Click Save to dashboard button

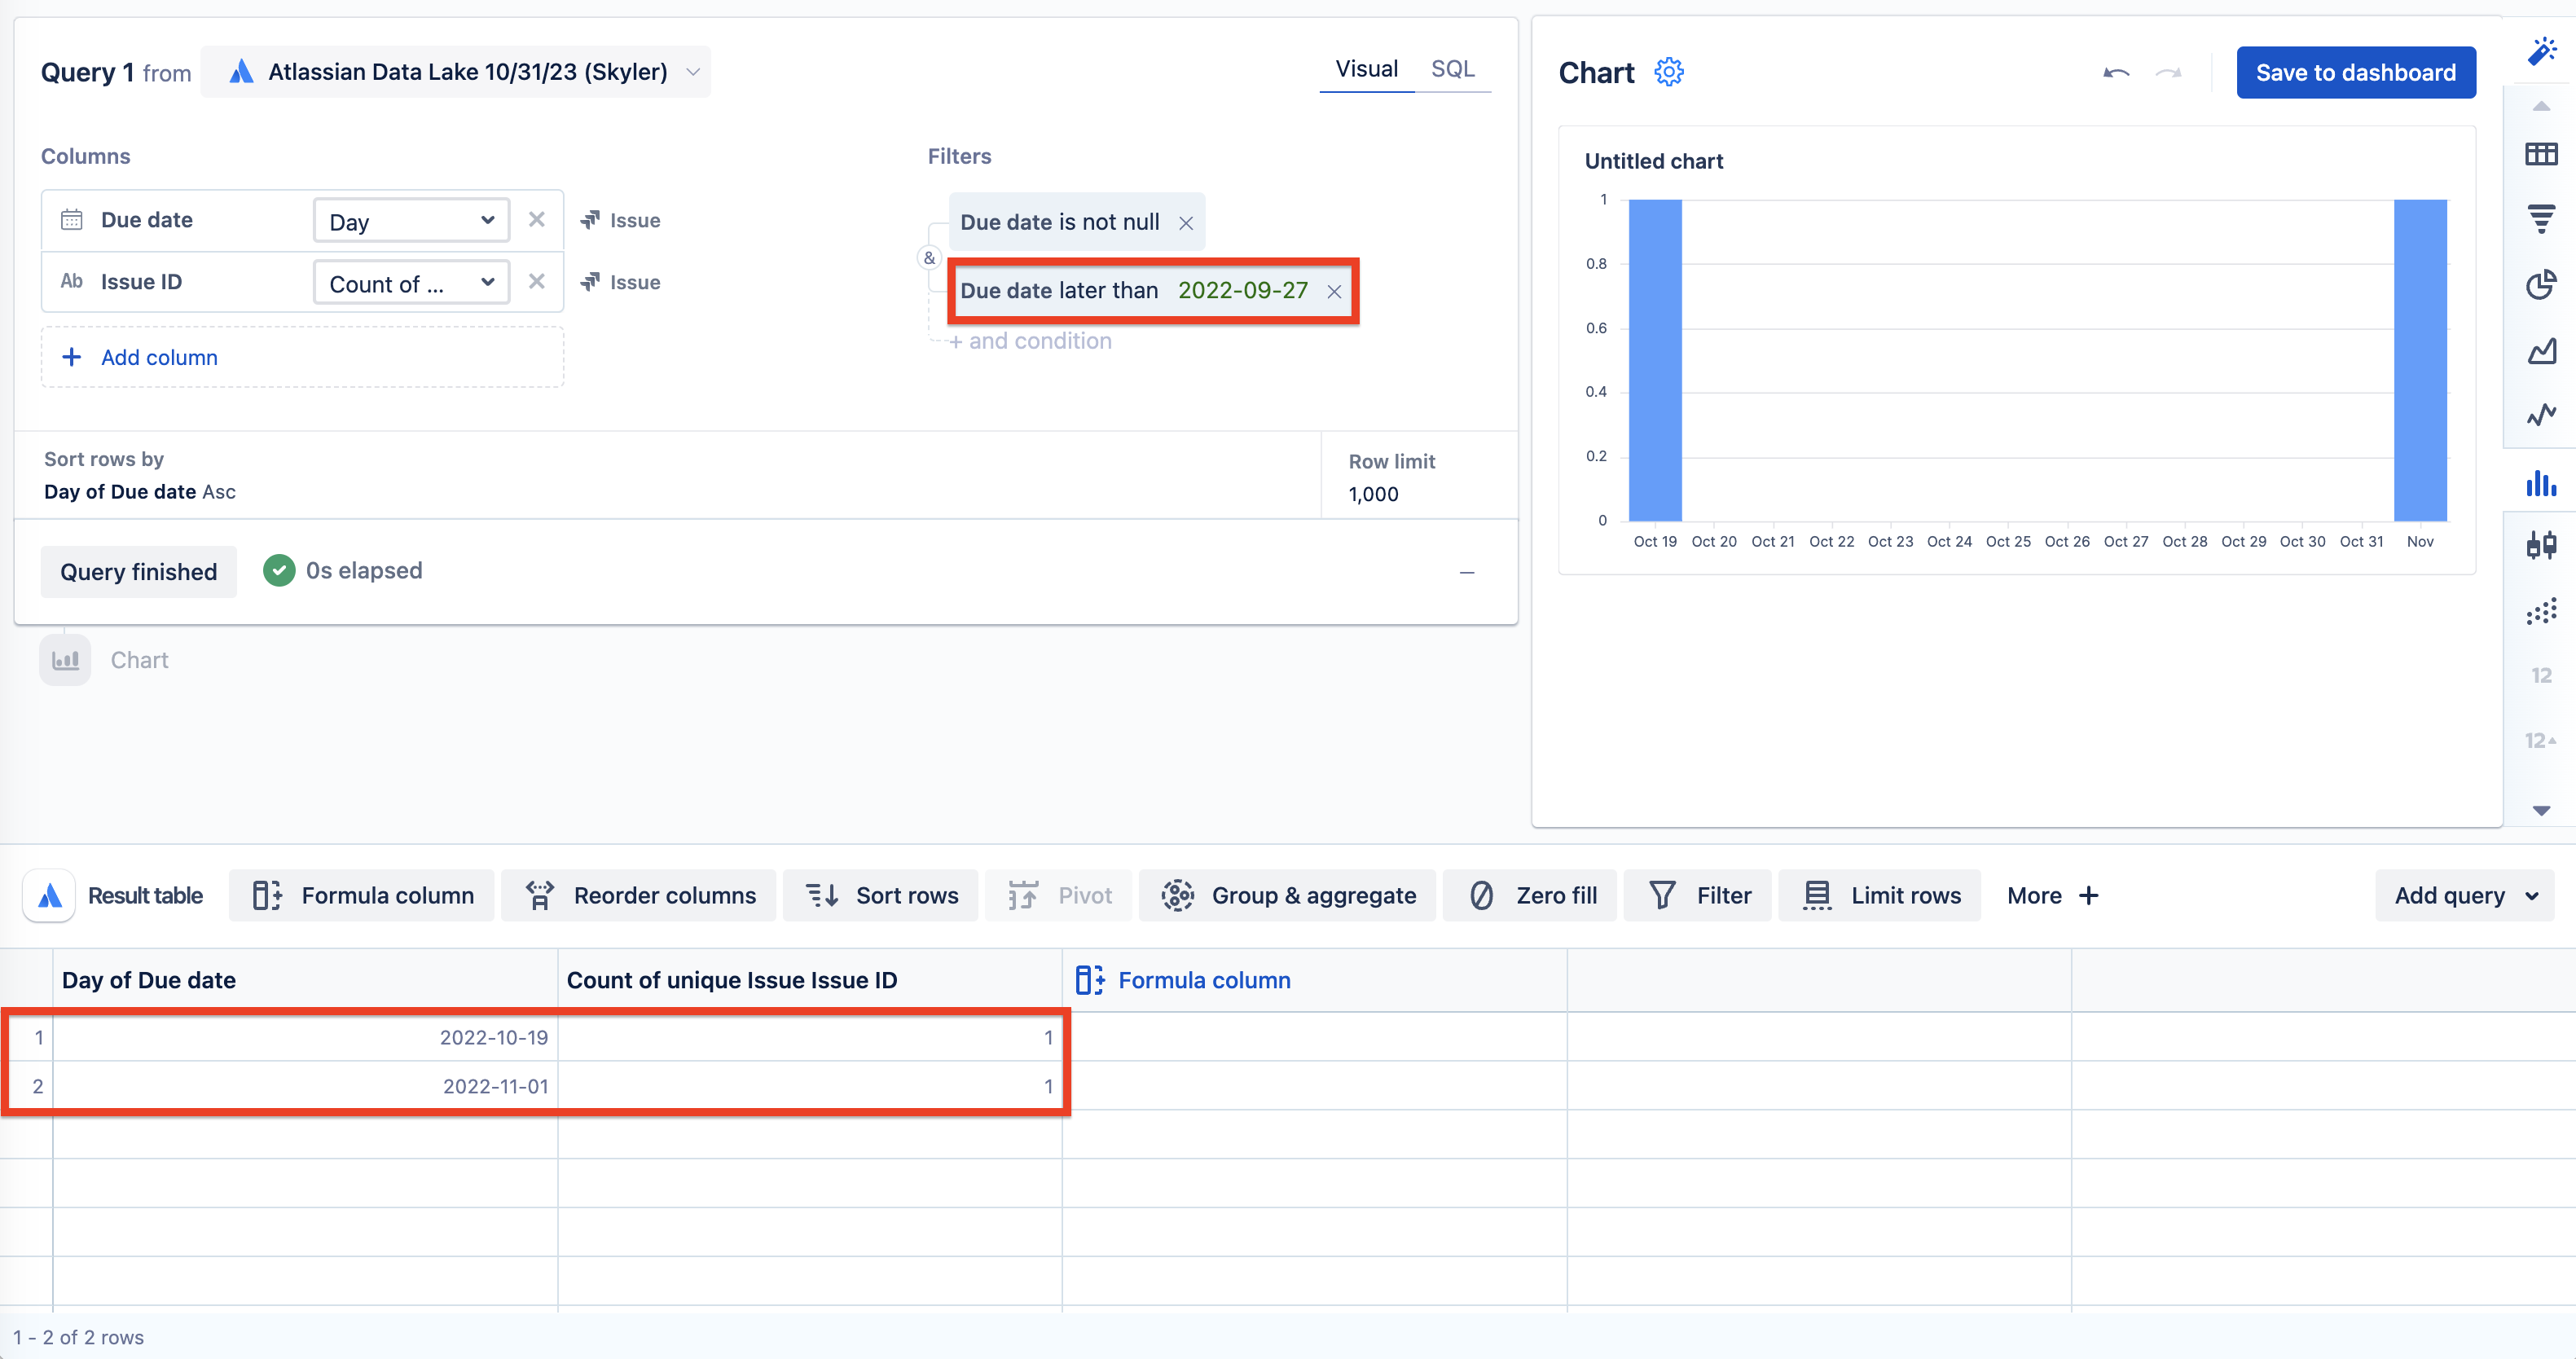2355,72
